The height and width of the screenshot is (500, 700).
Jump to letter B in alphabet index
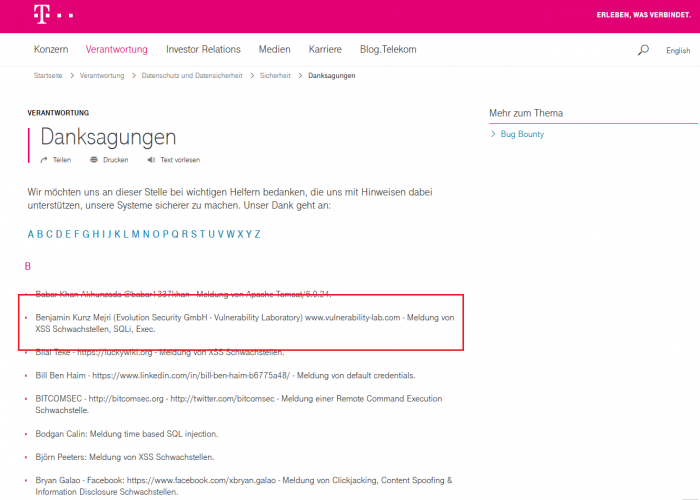pyautogui.click(x=40, y=234)
